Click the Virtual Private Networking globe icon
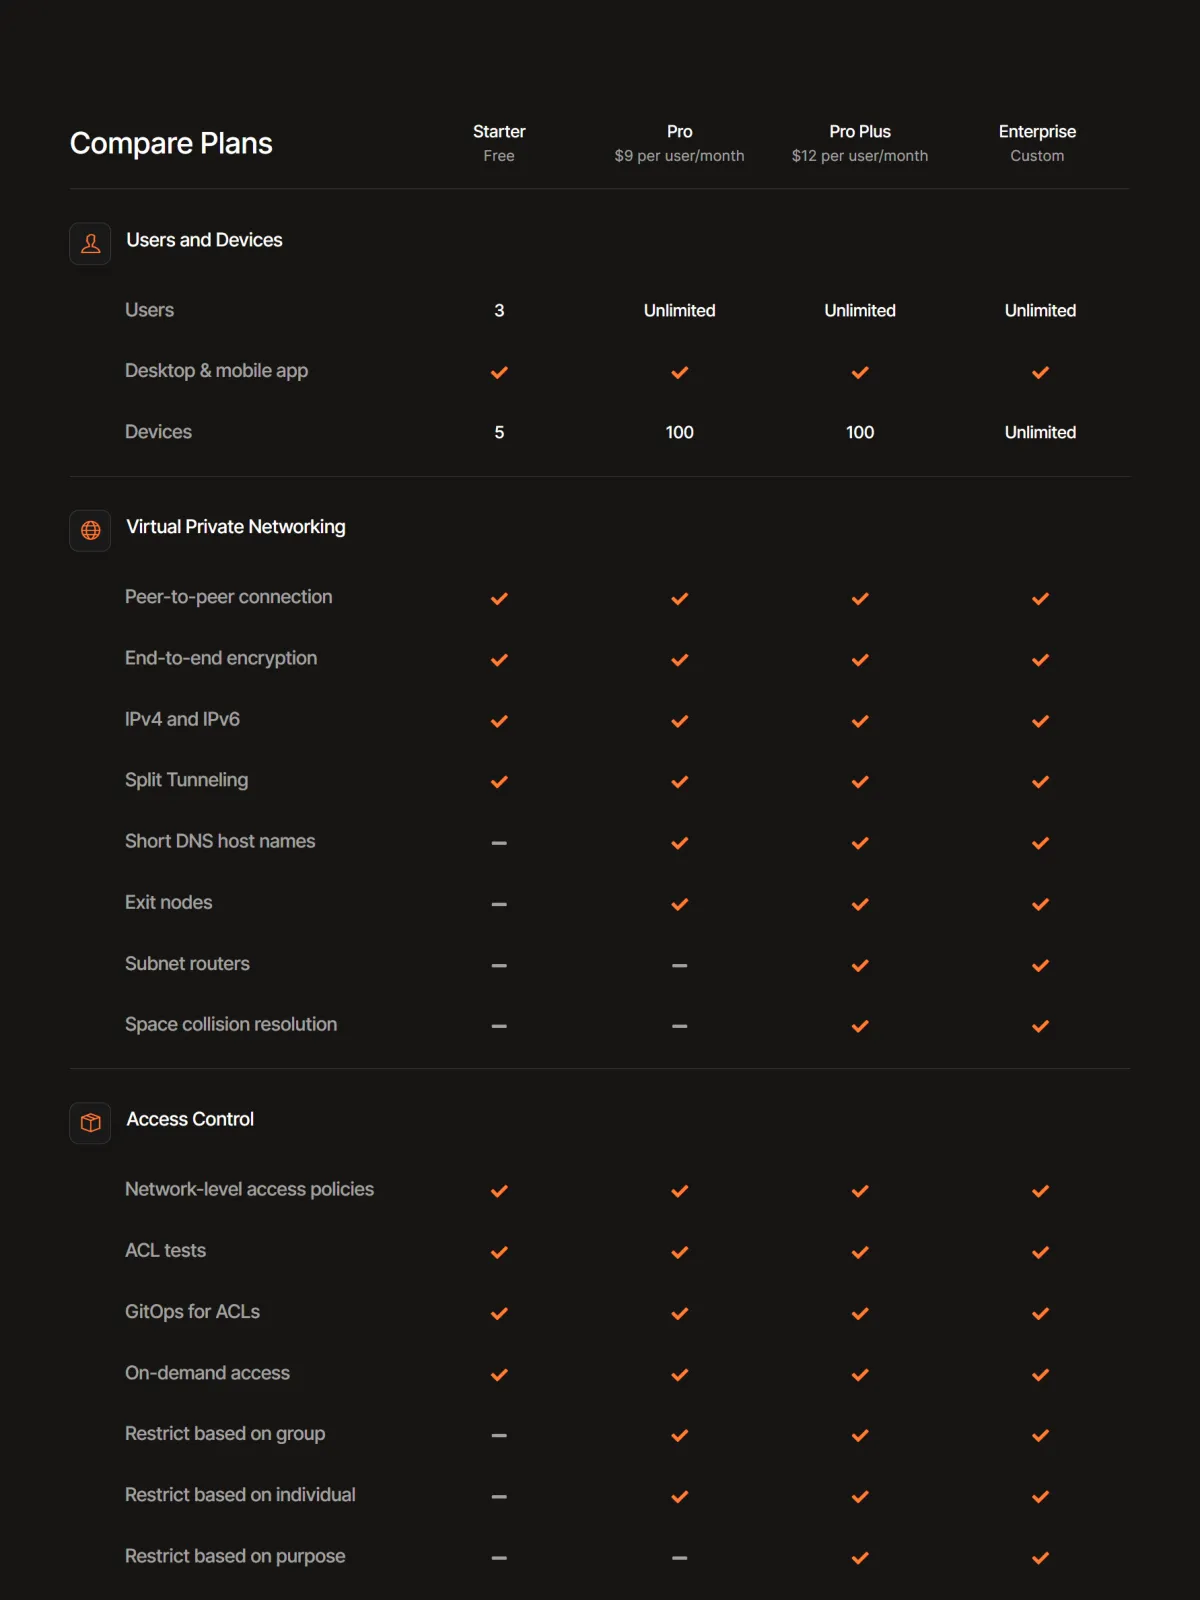This screenshot has height=1600, width=1200. (x=90, y=530)
